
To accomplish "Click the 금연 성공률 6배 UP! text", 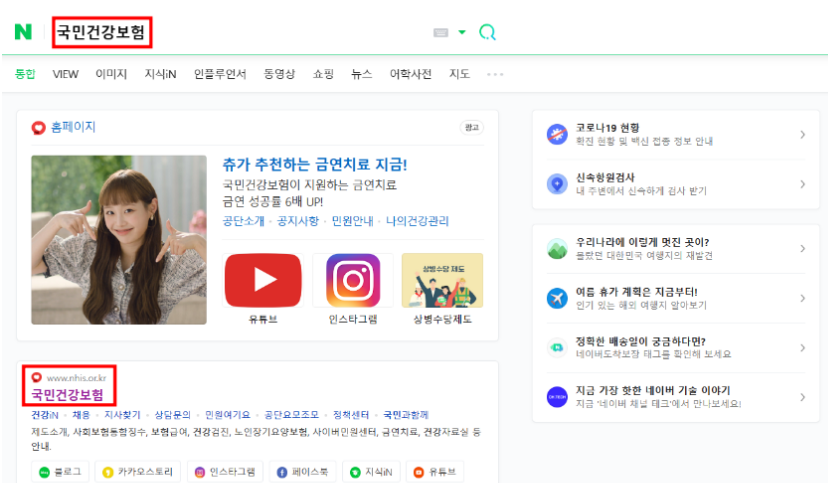I will (x=272, y=202).
